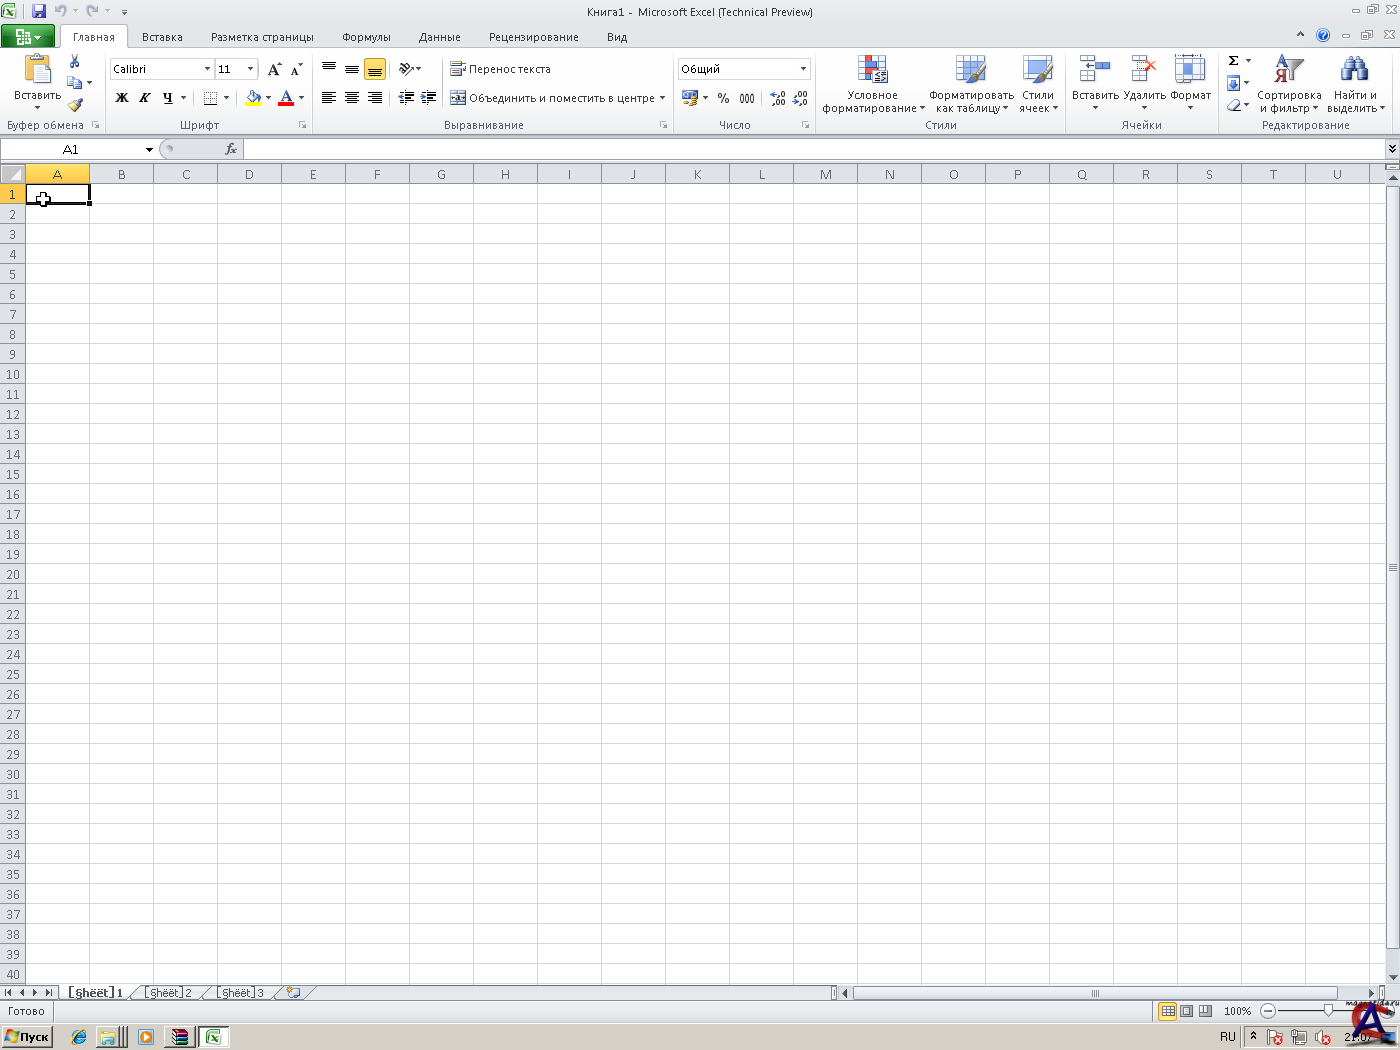The image size is (1400, 1050).
Task: Switch to the Вид ribbon tab
Action: click(617, 37)
